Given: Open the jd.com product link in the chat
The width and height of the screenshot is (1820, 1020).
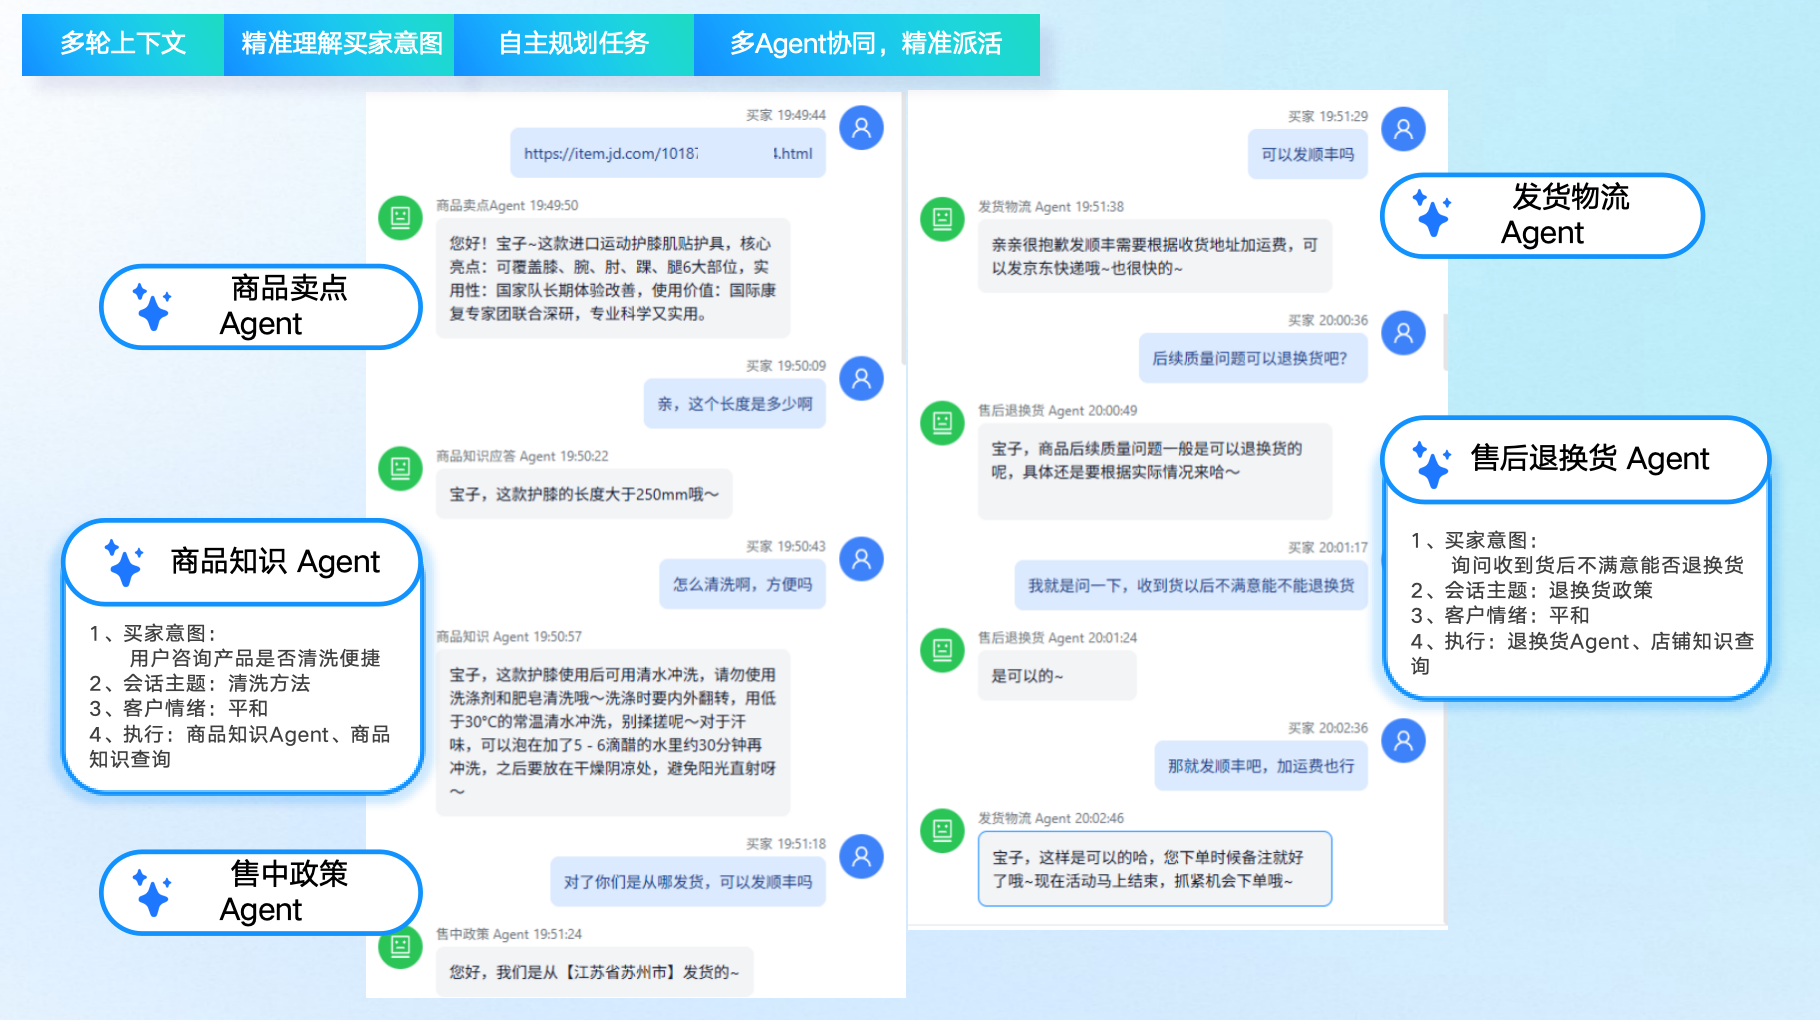Looking at the screenshot, I should (667, 153).
